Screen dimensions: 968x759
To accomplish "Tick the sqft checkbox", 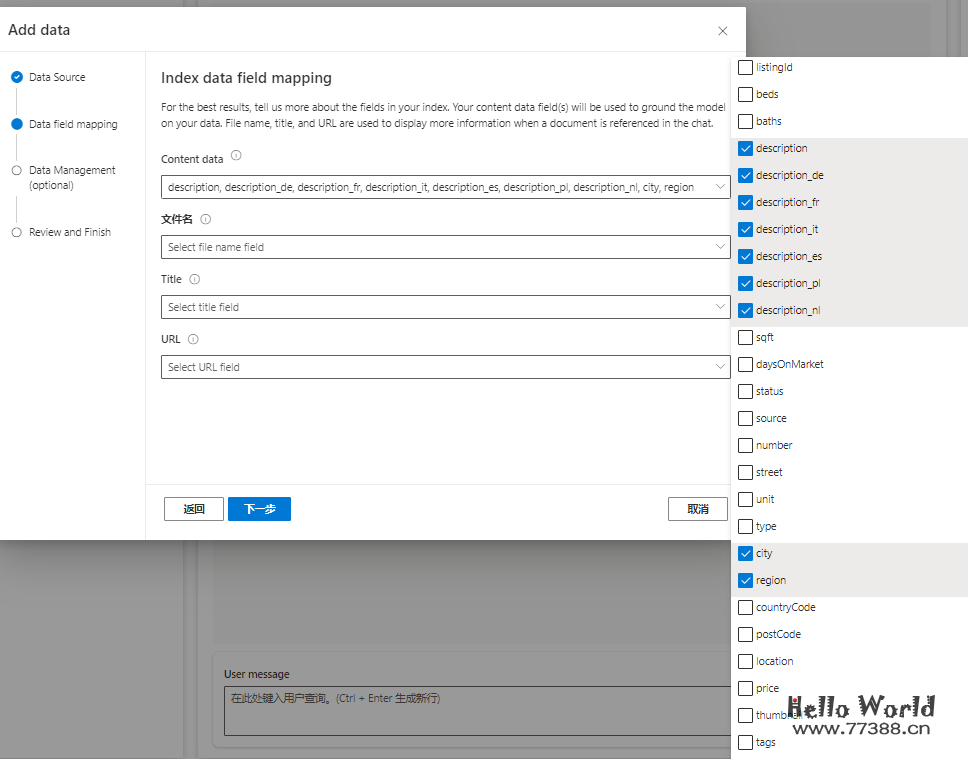I will pos(745,338).
